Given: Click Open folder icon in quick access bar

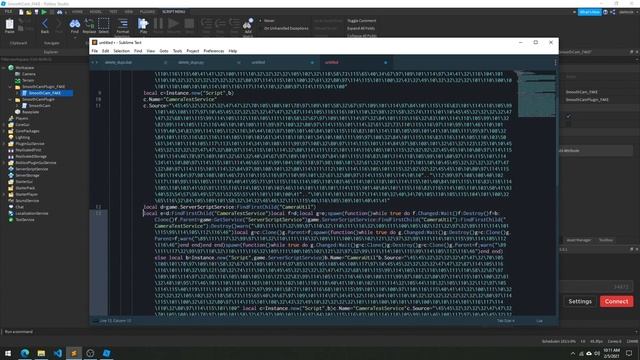Looking at the screenshot, I should tap(29, 12).
